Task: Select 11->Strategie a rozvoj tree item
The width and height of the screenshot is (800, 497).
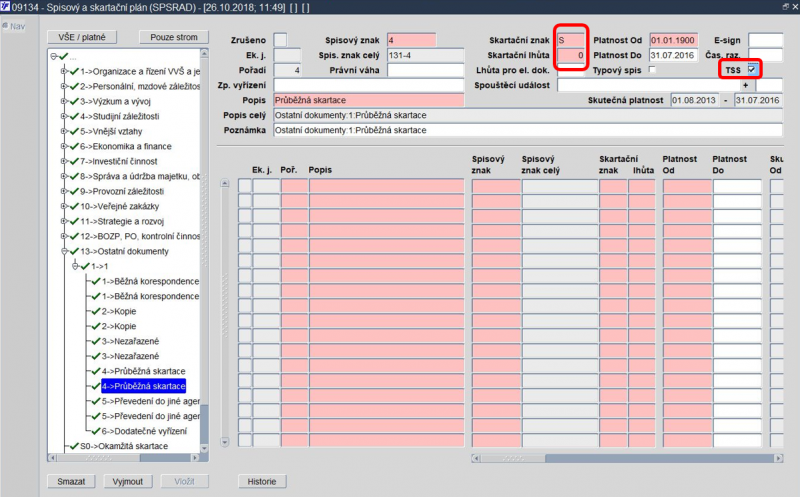Action: pyautogui.click(x=122, y=221)
